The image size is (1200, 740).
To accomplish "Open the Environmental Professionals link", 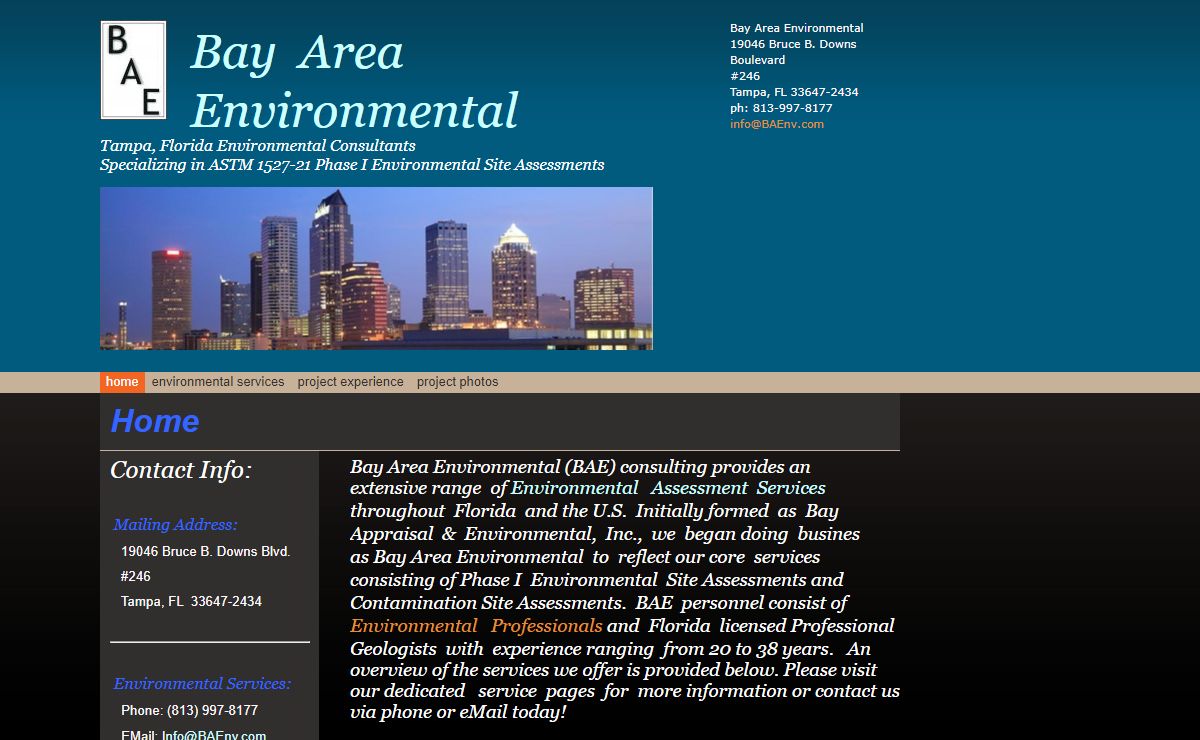I will pos(476,626).
